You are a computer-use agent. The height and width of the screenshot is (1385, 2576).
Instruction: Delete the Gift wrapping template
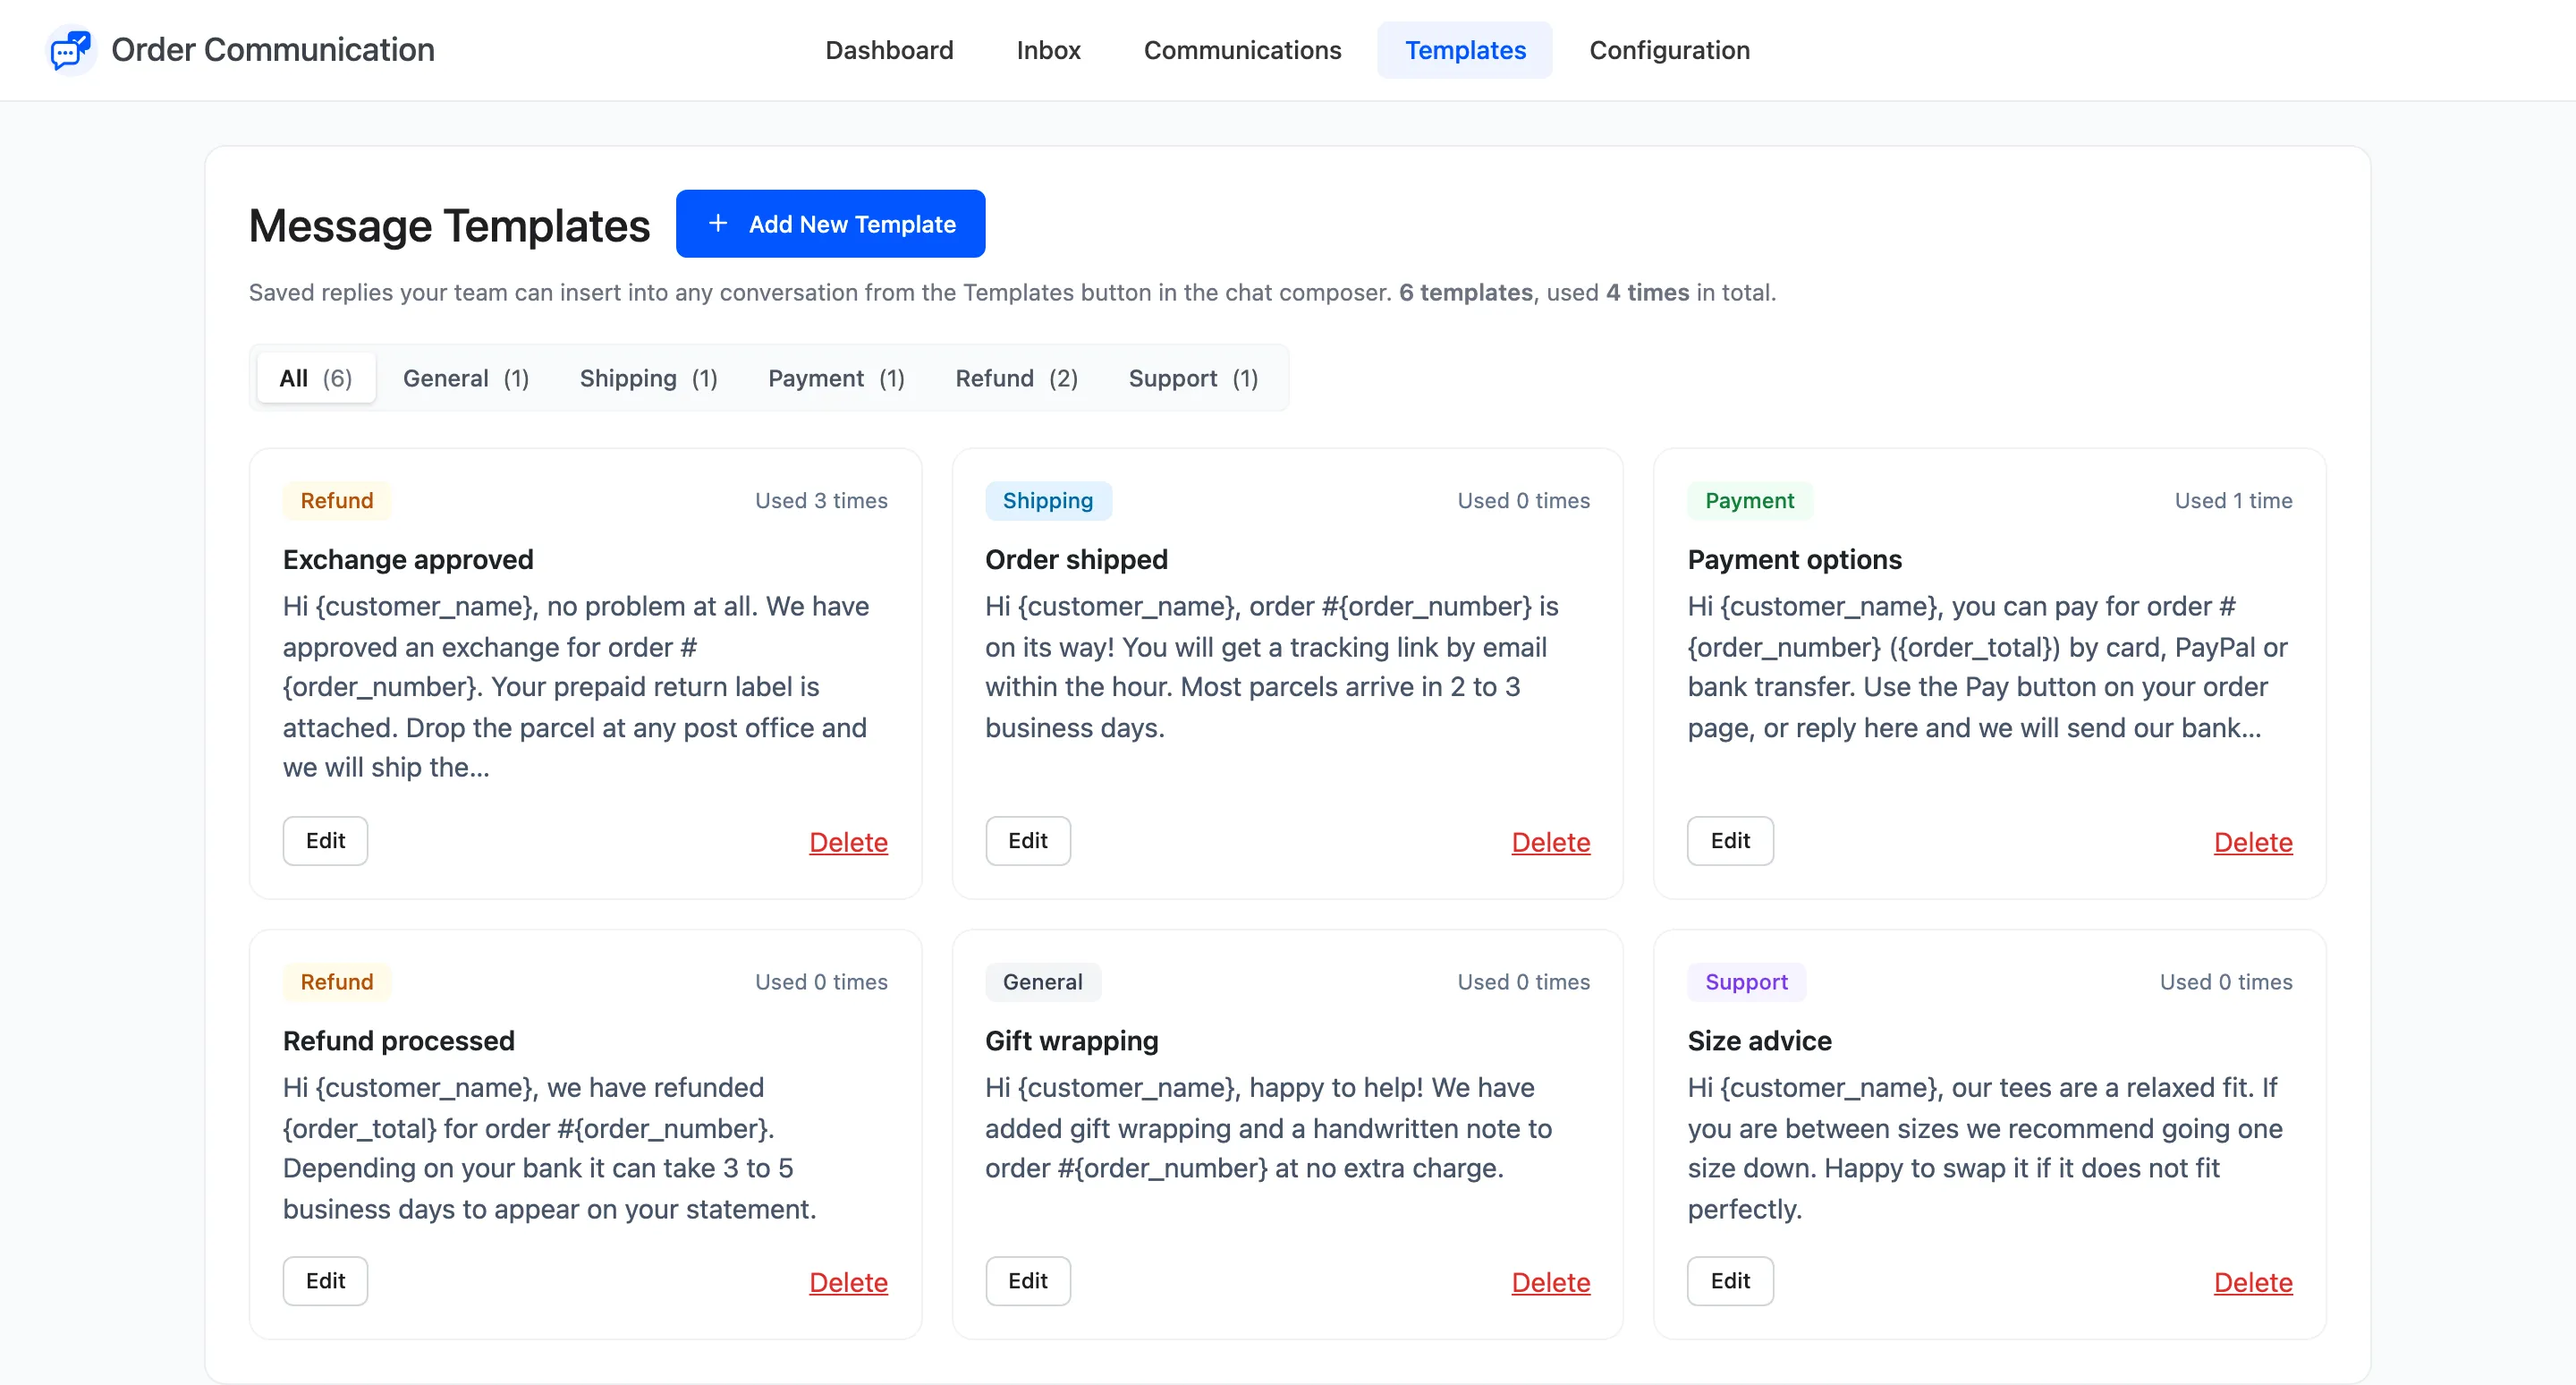1551,1282
